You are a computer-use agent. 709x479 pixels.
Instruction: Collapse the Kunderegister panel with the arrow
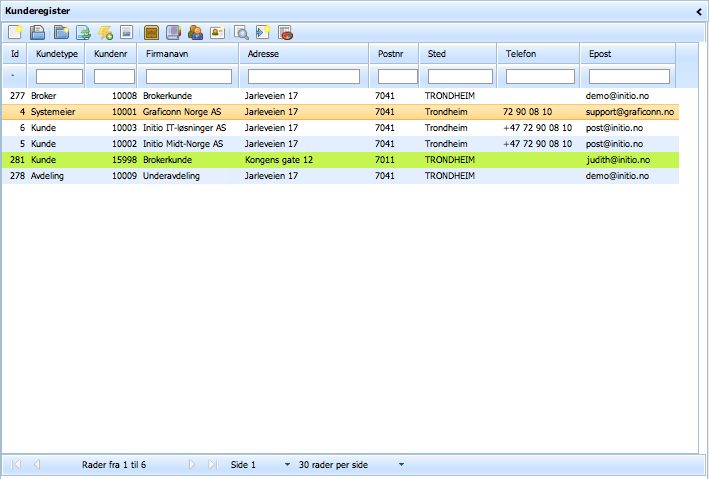point(699,10)
